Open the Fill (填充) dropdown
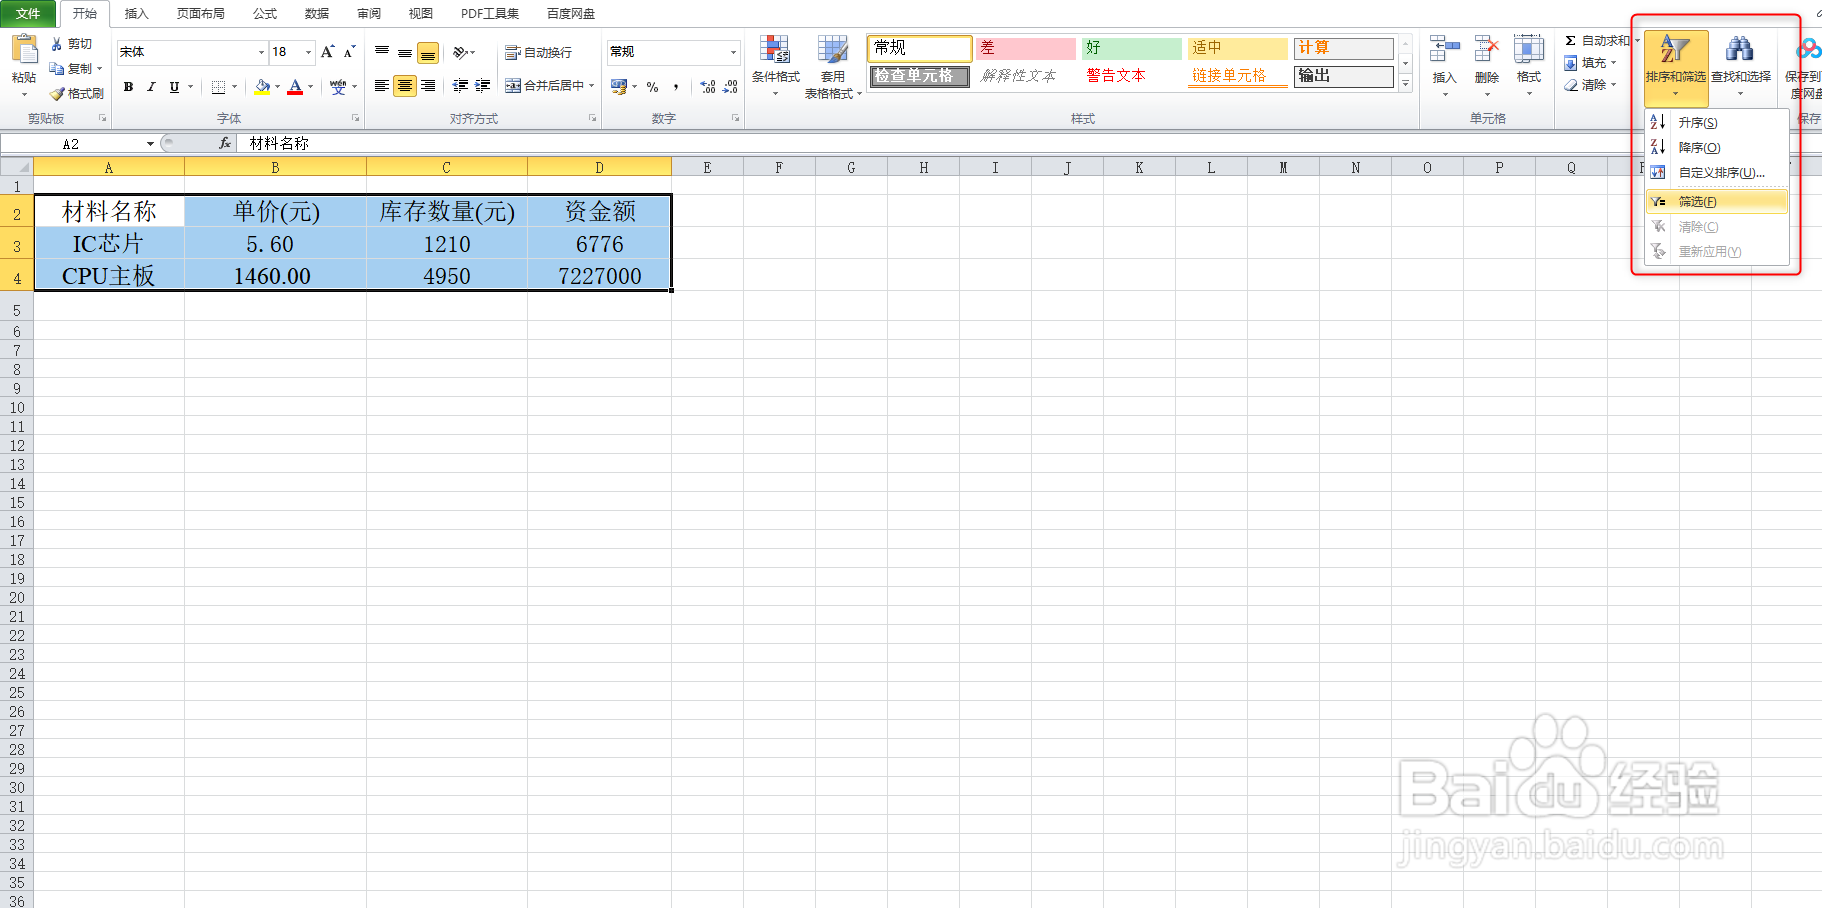The width and height of the screenshot is (1822, 908). 1591,63
